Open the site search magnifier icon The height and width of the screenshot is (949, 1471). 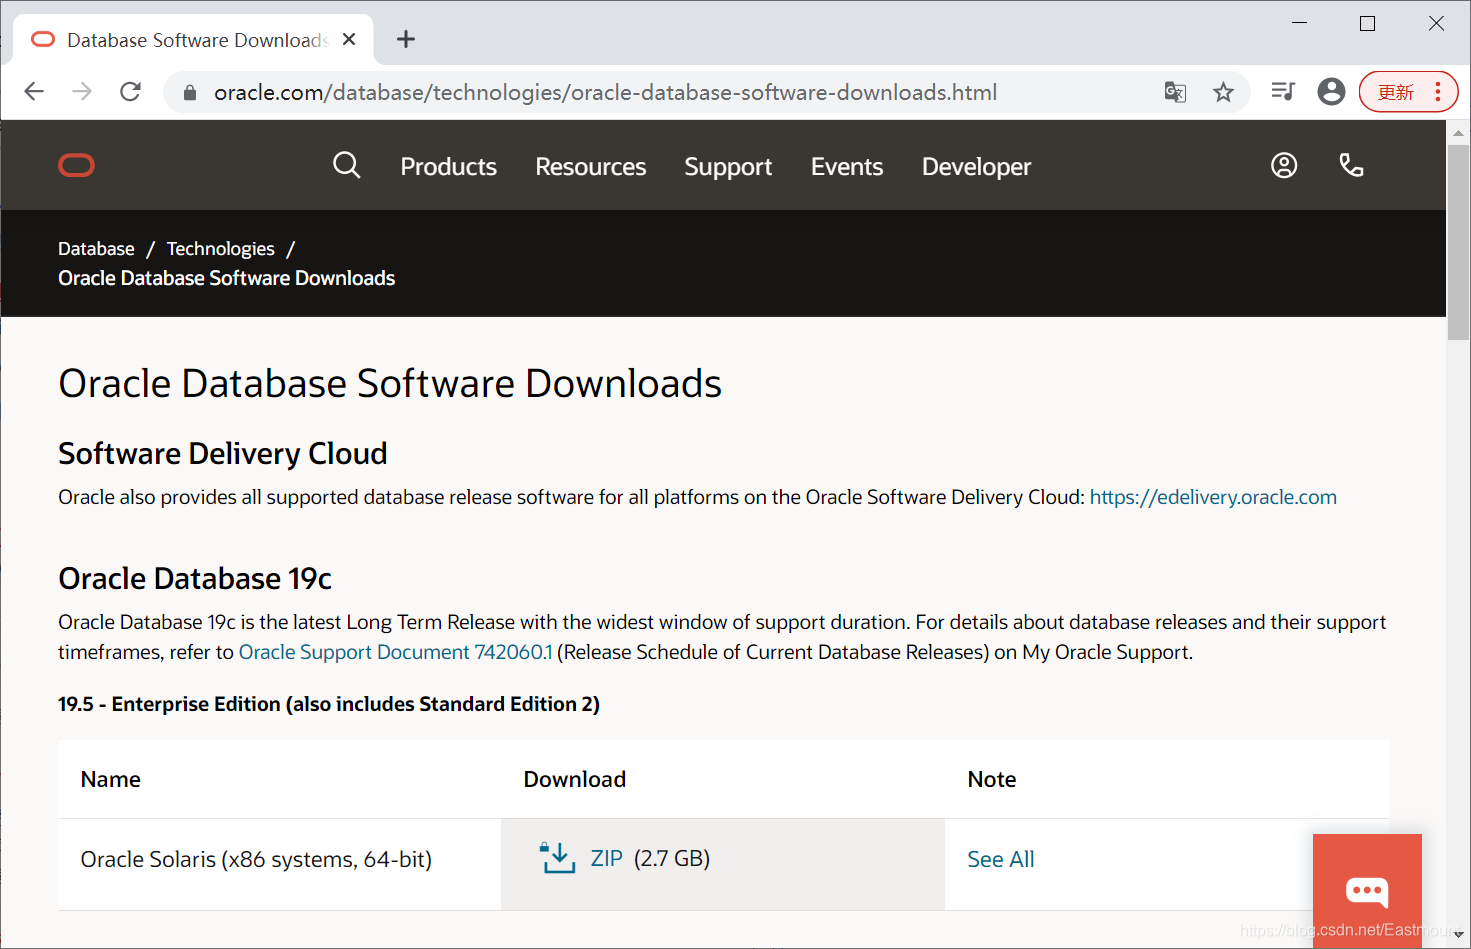point(346,165)
